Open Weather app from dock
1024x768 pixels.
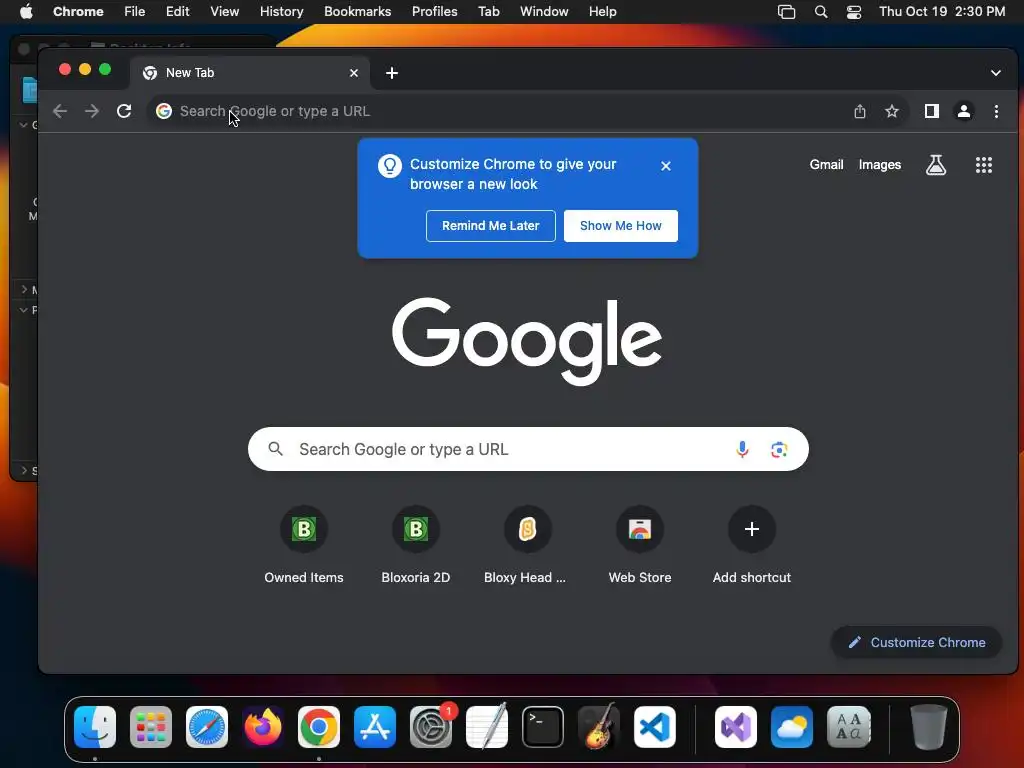pyautogui.click(x=792, y=727)
